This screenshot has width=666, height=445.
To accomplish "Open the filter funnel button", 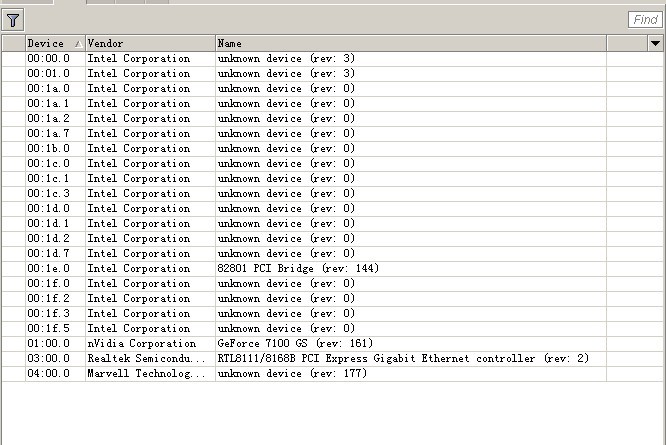I will click(13, 20).
